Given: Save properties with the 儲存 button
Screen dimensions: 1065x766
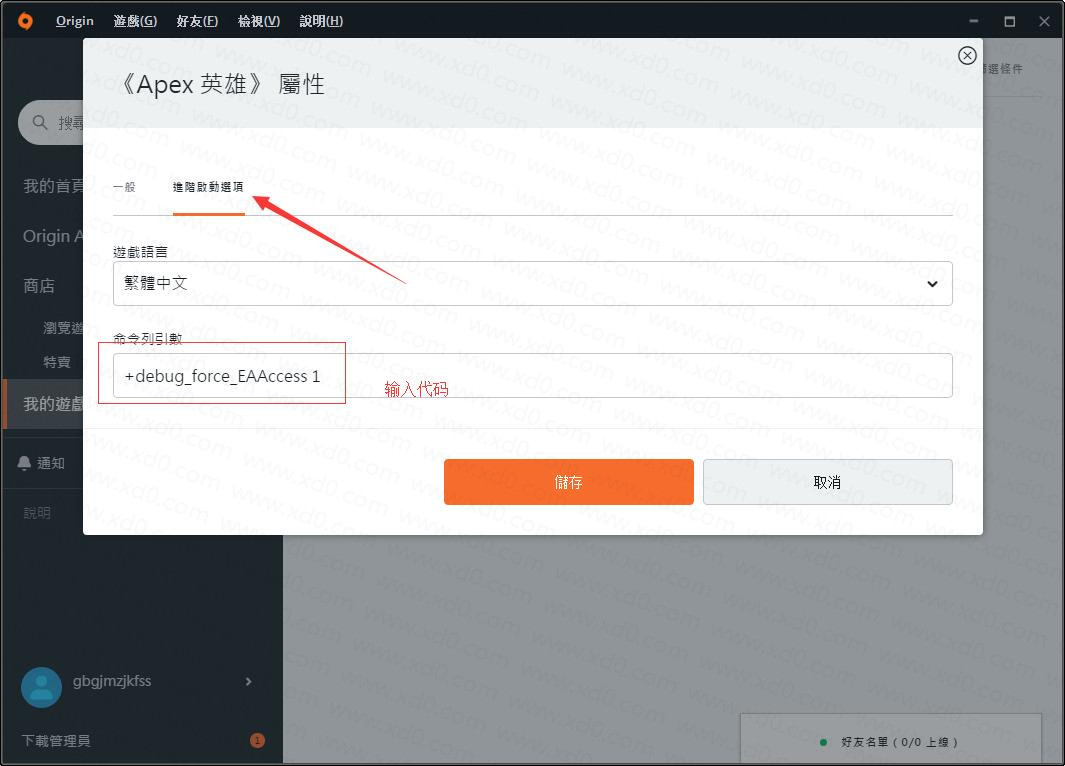Looking at the screenshot, I should (x=568, y=481).
